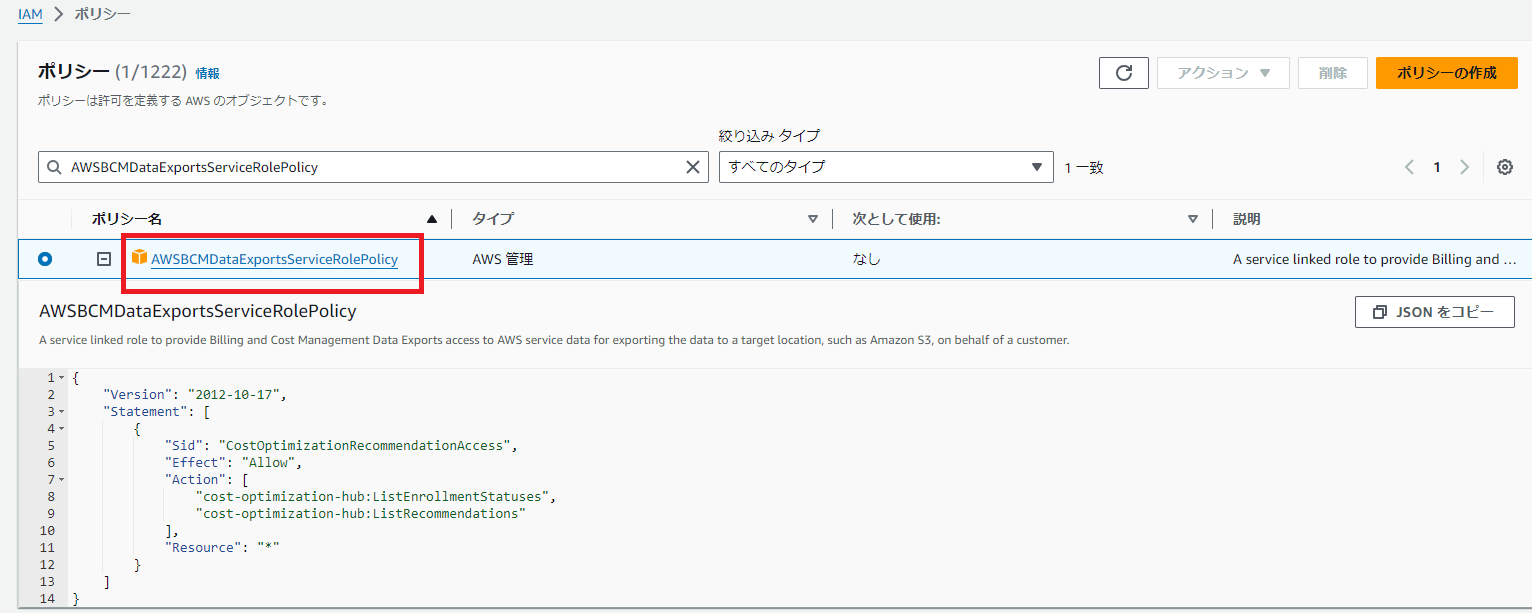The width and height of the screenshot is (1532, 613).
Task: Click JSON line with ListEnrollmentStatuses
Action: (375, 496)
